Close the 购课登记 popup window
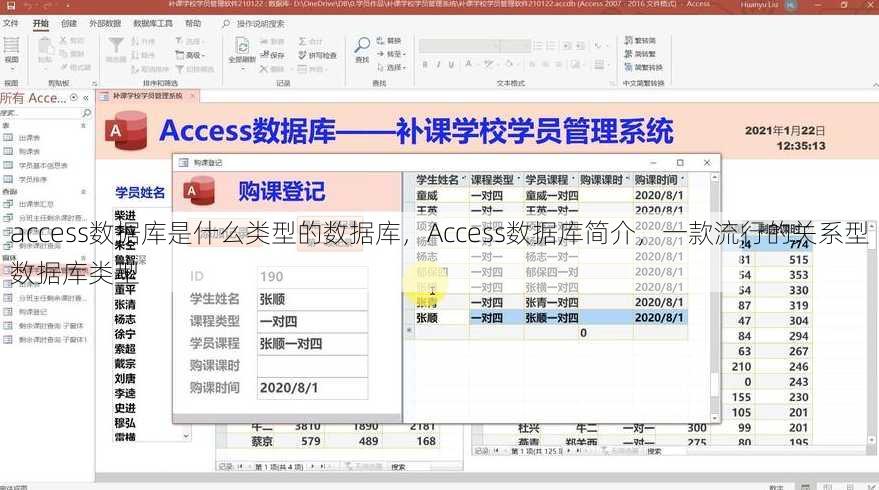The height and width of the screenshot is (490, 879). point(707,163)
